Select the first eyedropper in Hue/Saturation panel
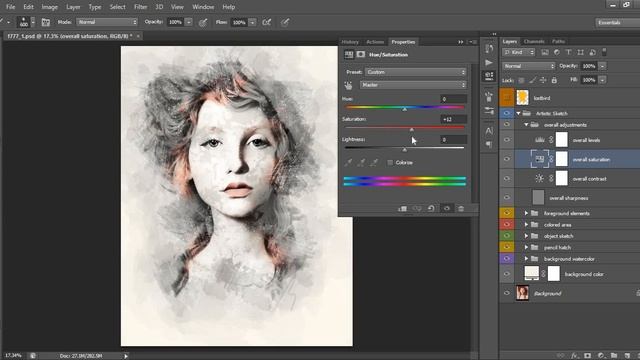This screenshot has width=640, height=360. click(x=348, y=162)
